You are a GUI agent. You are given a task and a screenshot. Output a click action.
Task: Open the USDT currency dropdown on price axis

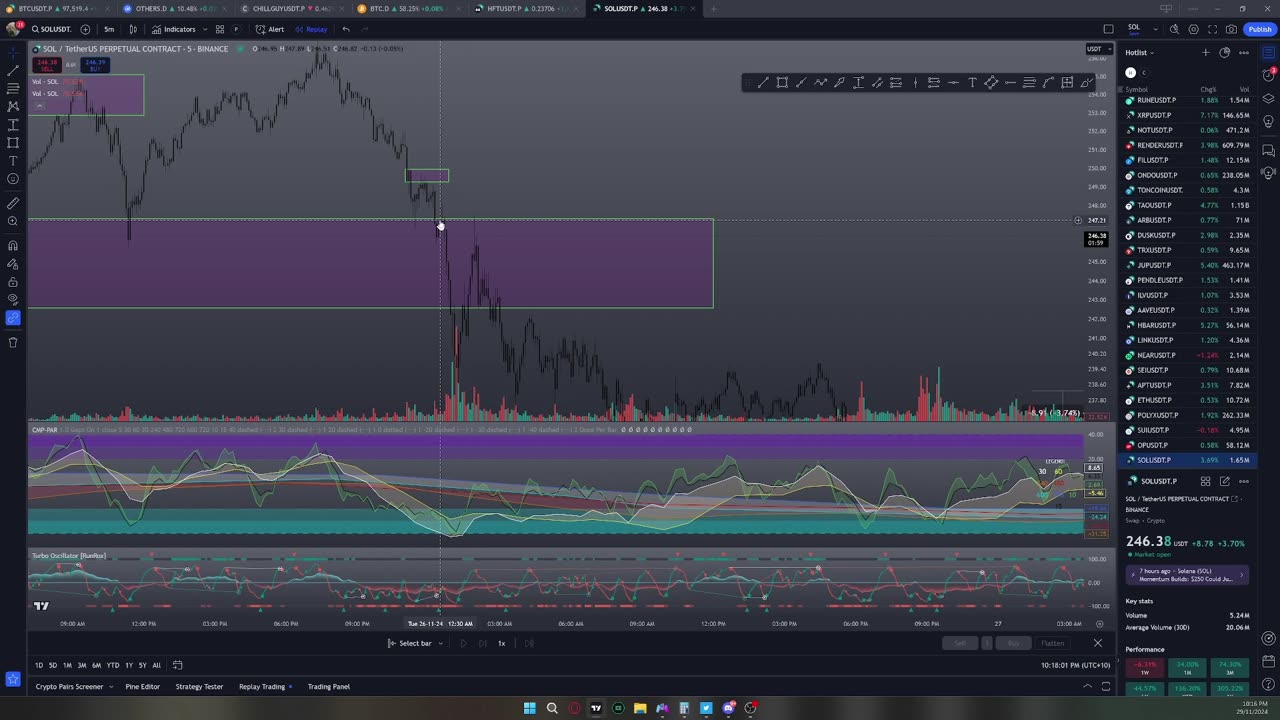[x=1097, y=49]
